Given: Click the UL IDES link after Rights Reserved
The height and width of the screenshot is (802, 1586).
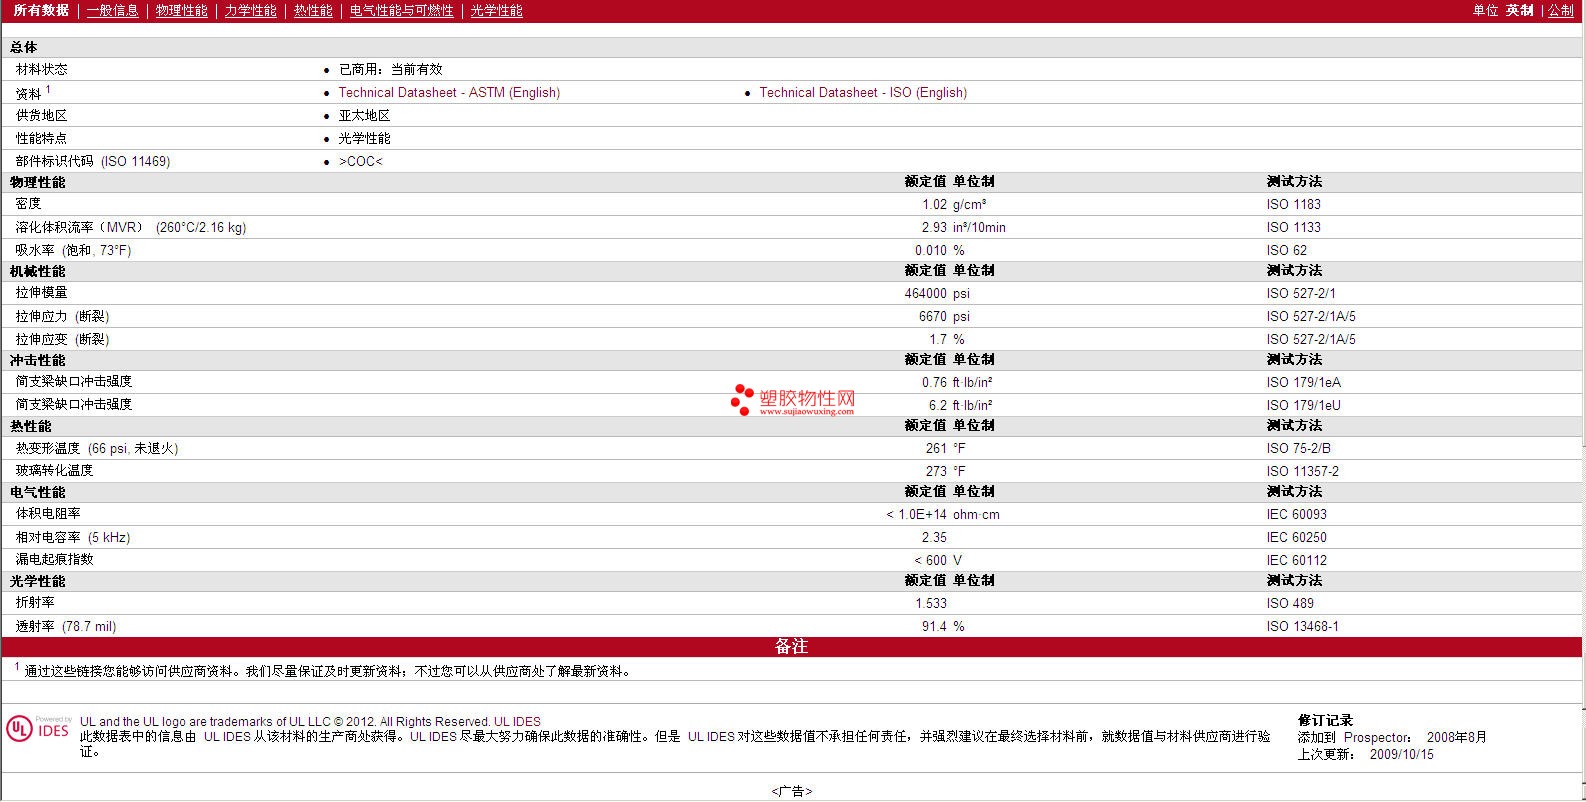Looking at the screenshot, I should tap(517, 721).
